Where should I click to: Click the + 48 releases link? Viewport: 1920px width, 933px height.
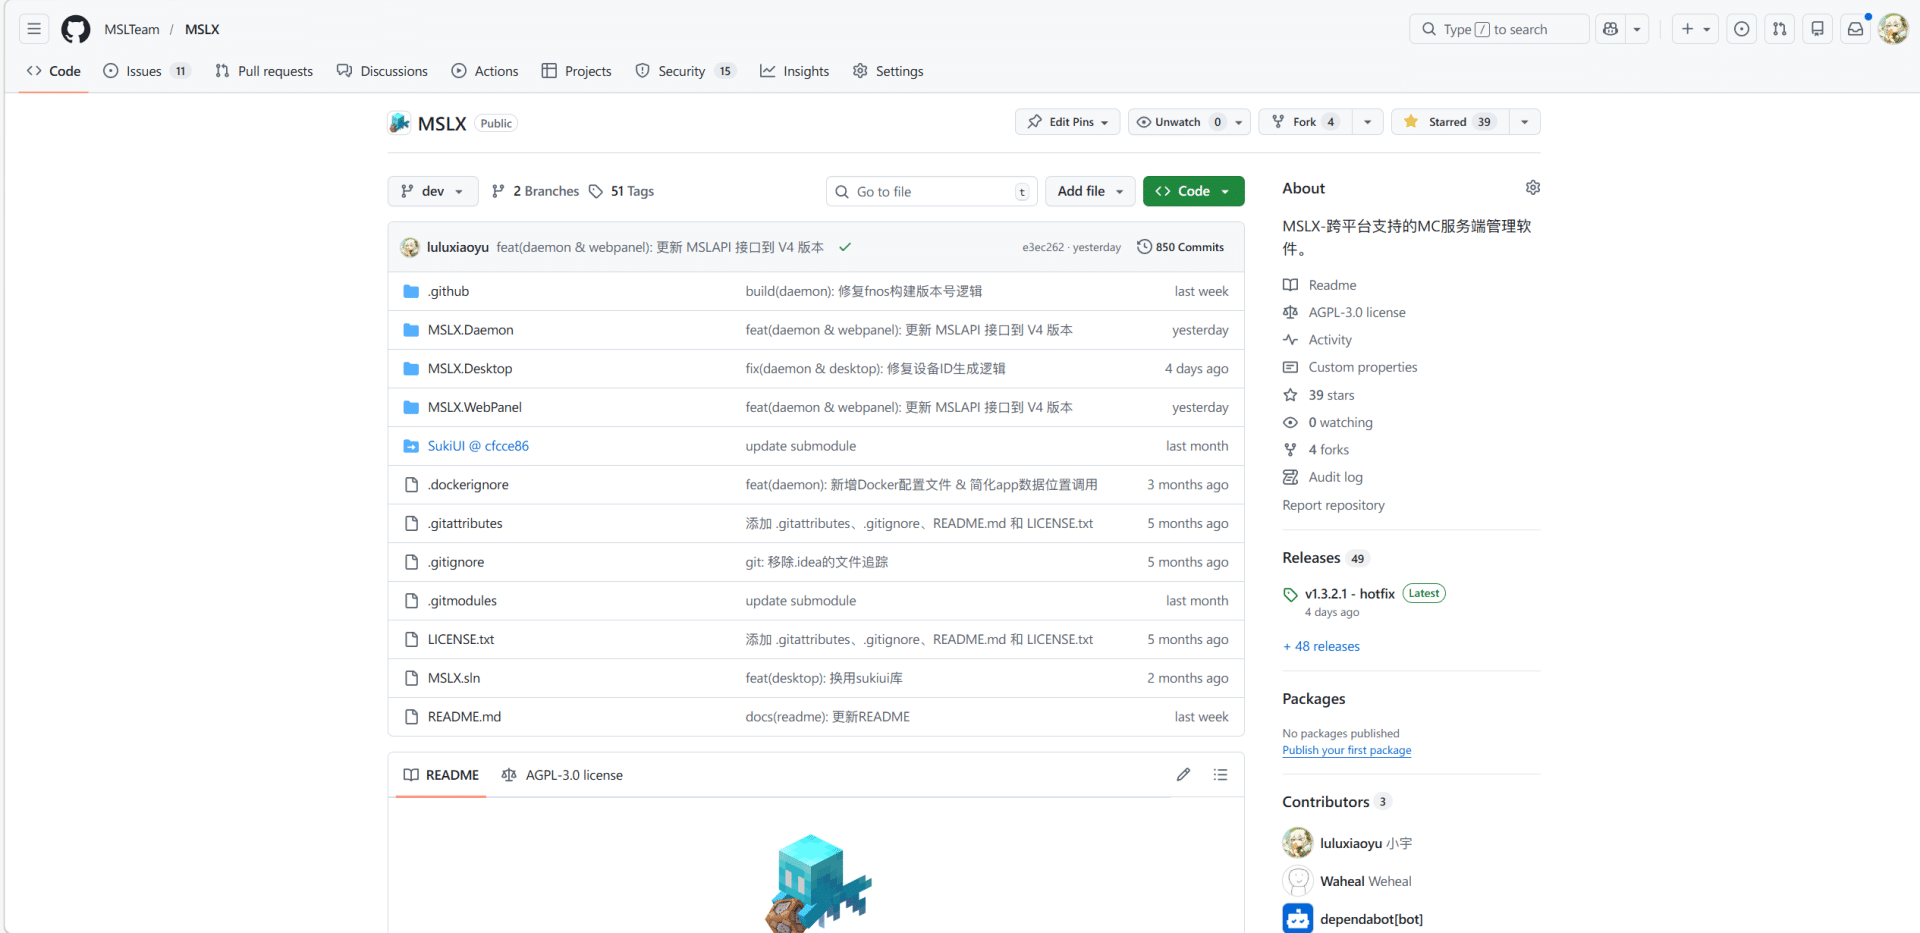pyautogui.click(x=1321, y=646)
